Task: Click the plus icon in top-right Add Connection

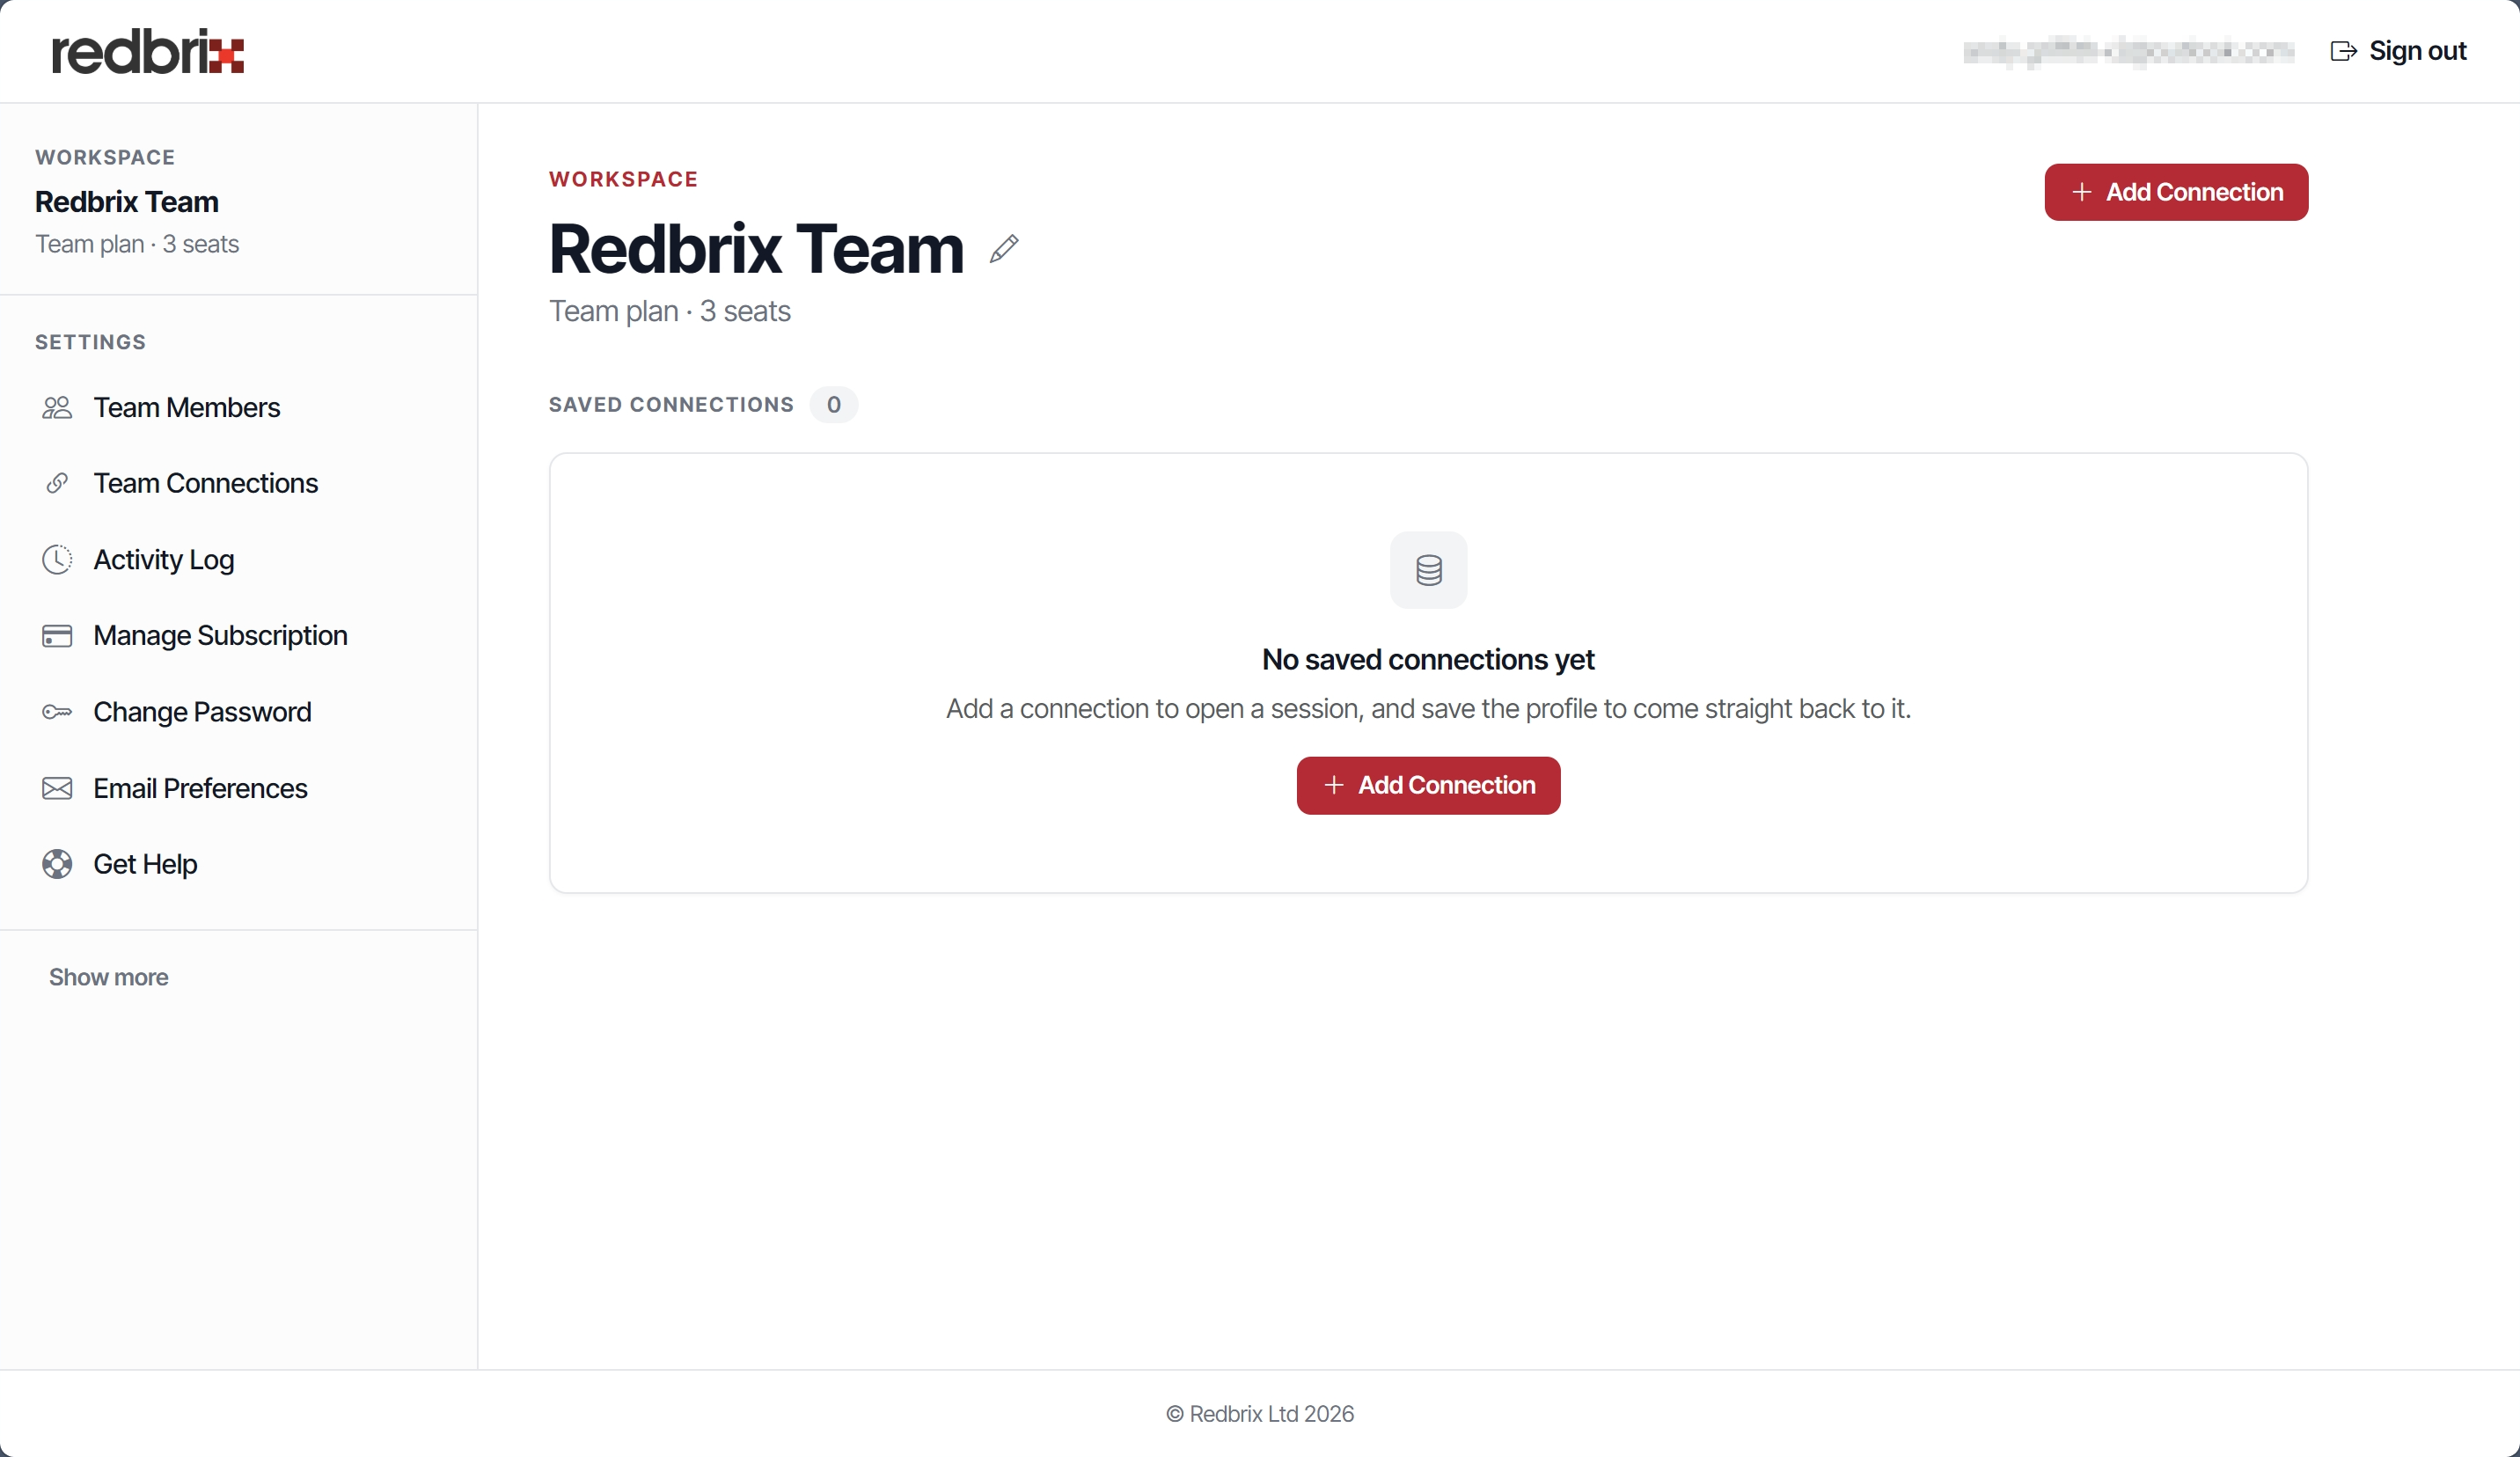Action: (2082, 192)
